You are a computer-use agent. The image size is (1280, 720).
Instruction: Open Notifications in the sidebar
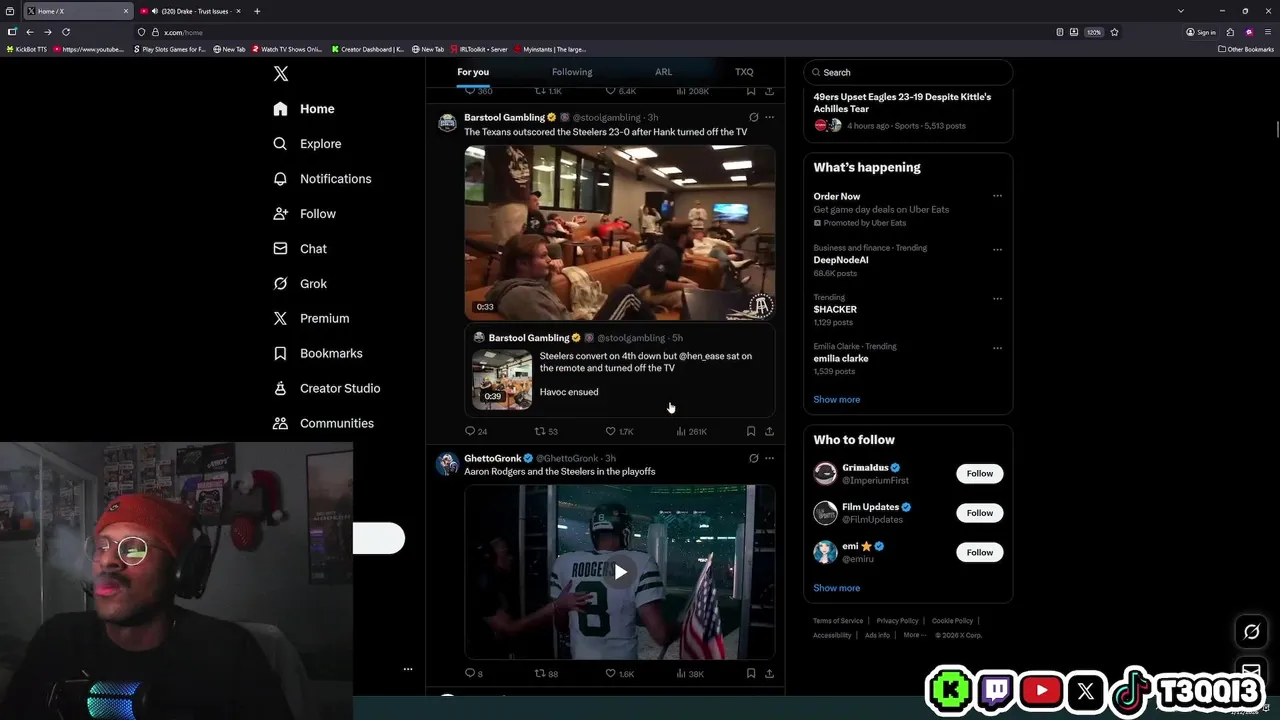click(x=322, y=179)
